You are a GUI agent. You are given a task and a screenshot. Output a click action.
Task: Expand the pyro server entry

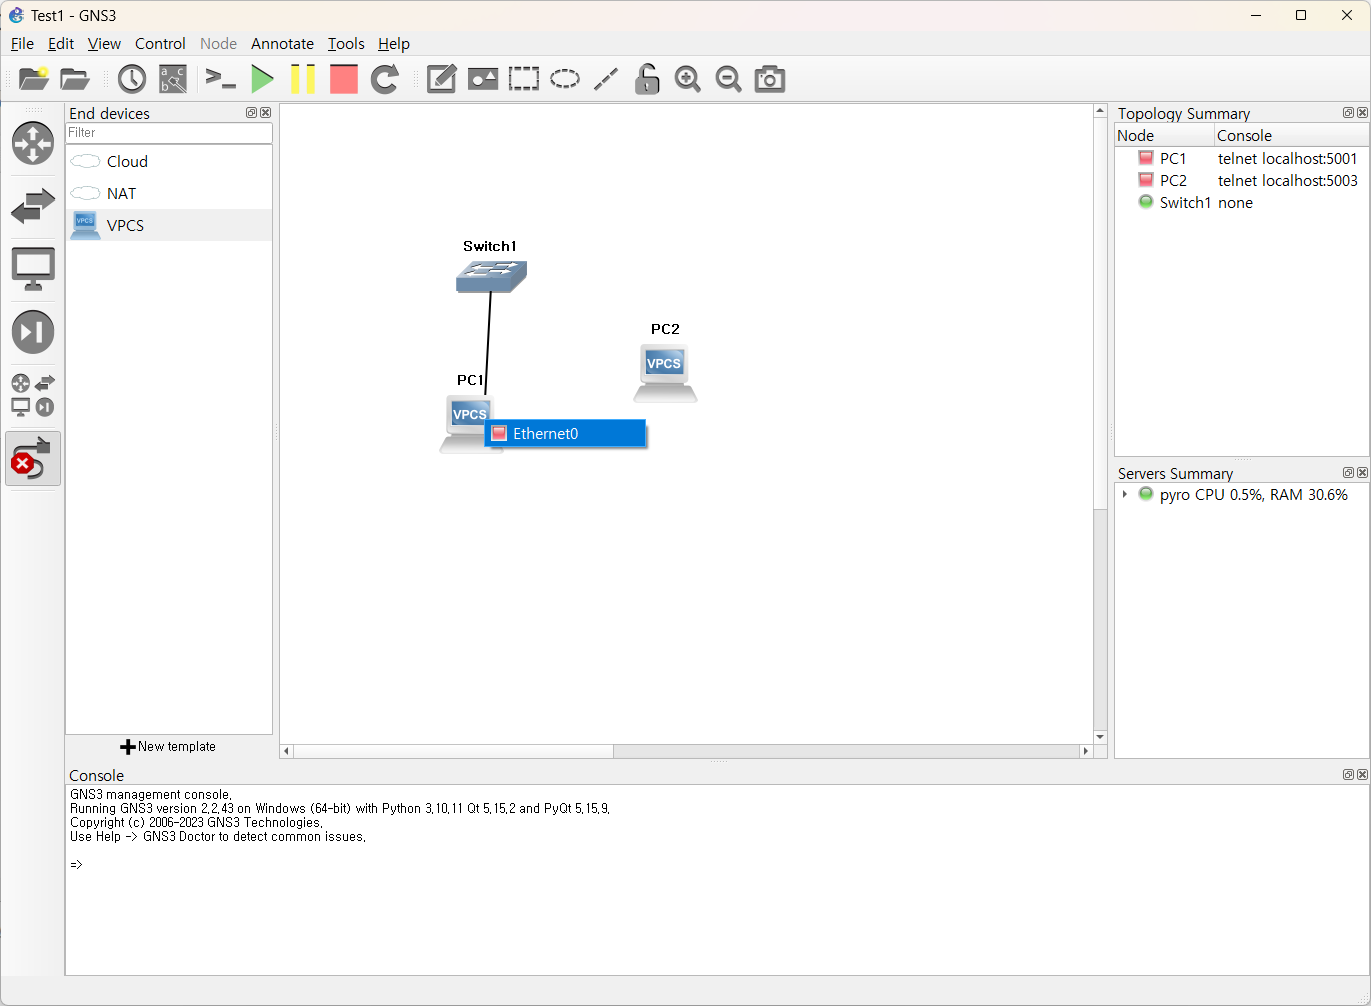(1125, 495)
